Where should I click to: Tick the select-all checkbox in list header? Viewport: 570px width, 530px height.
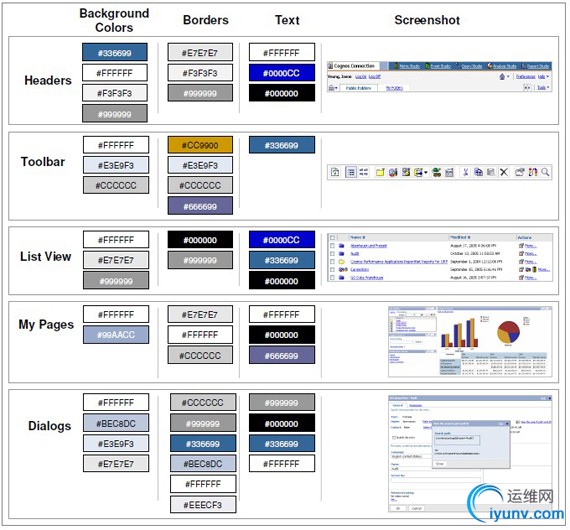coord(332,238)
